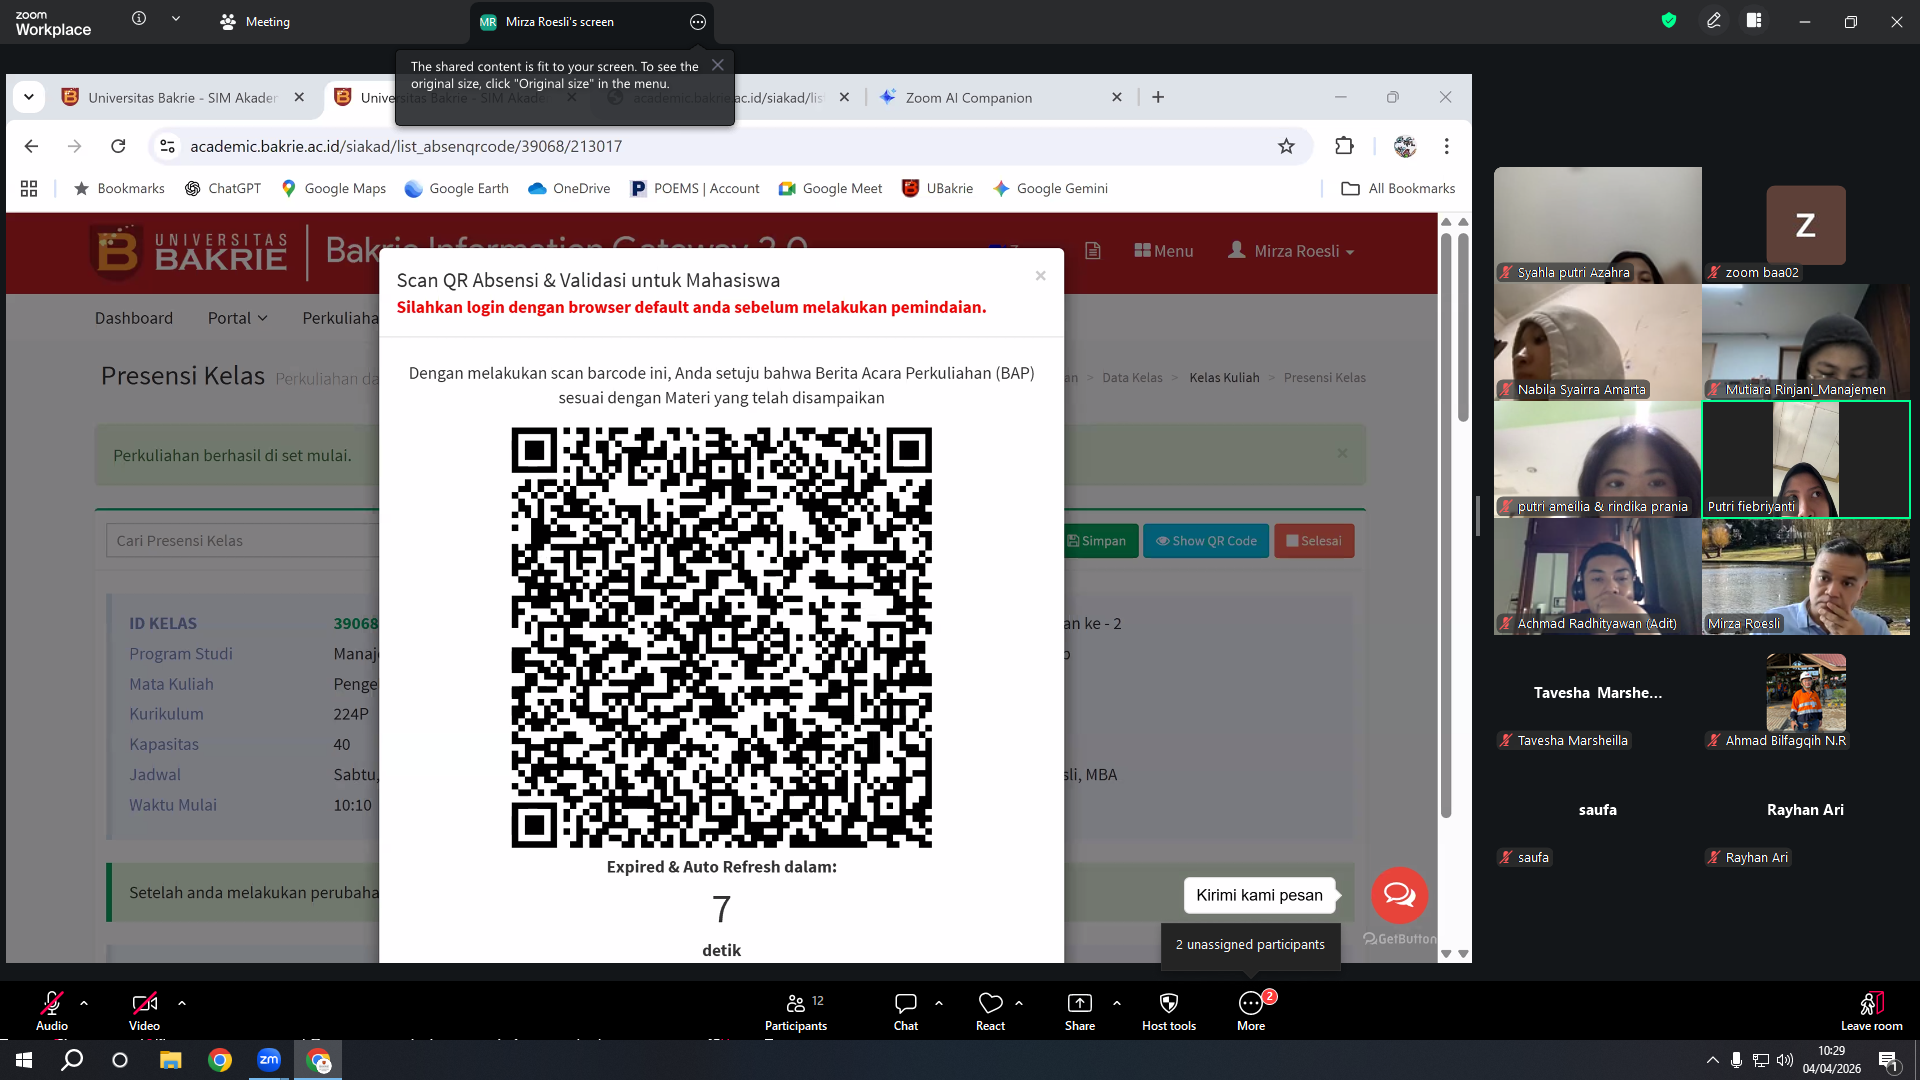Open Windows Start menu
1920x1080 pixels.
click(24, 1060)
